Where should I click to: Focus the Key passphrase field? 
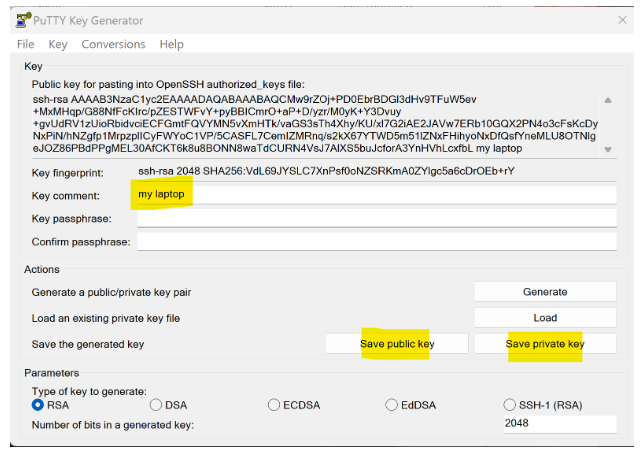(x=376, y=219)
